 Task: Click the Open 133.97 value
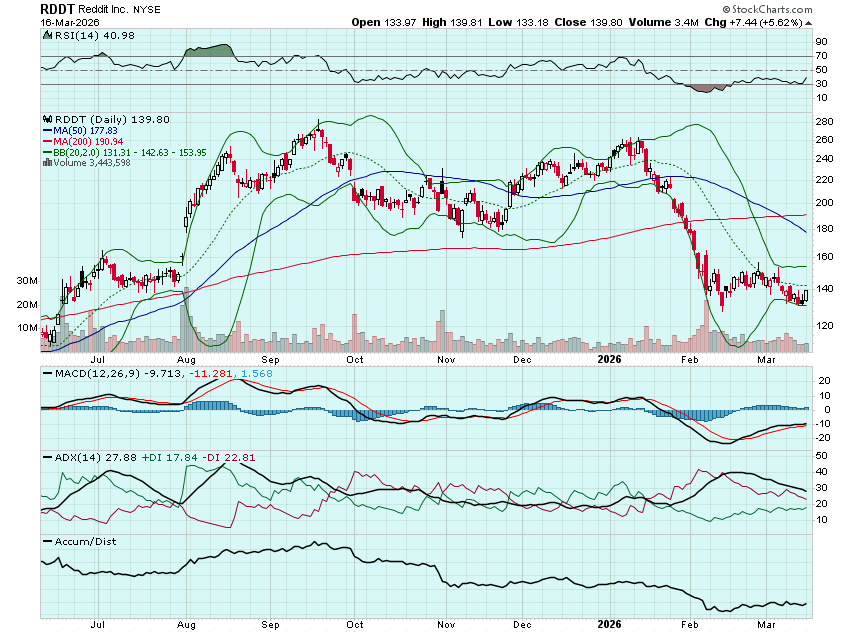tap(384, 22)
